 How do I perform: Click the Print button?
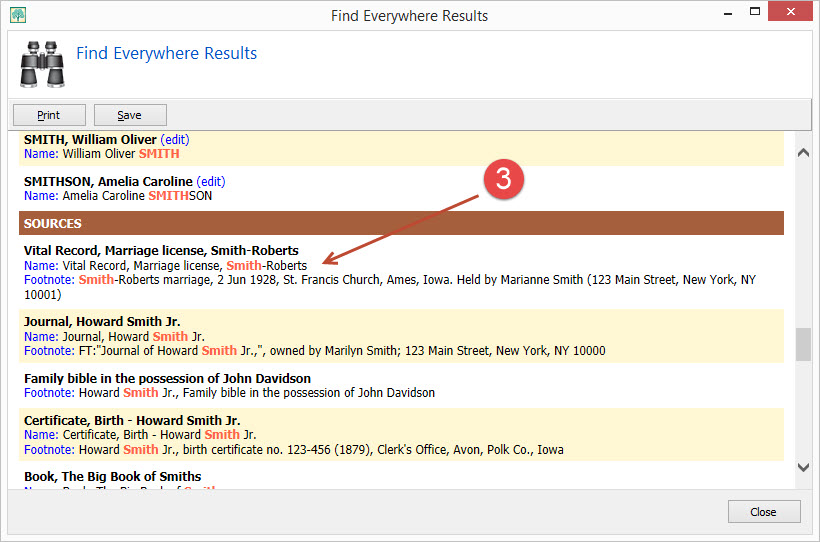tap(49, 115)
